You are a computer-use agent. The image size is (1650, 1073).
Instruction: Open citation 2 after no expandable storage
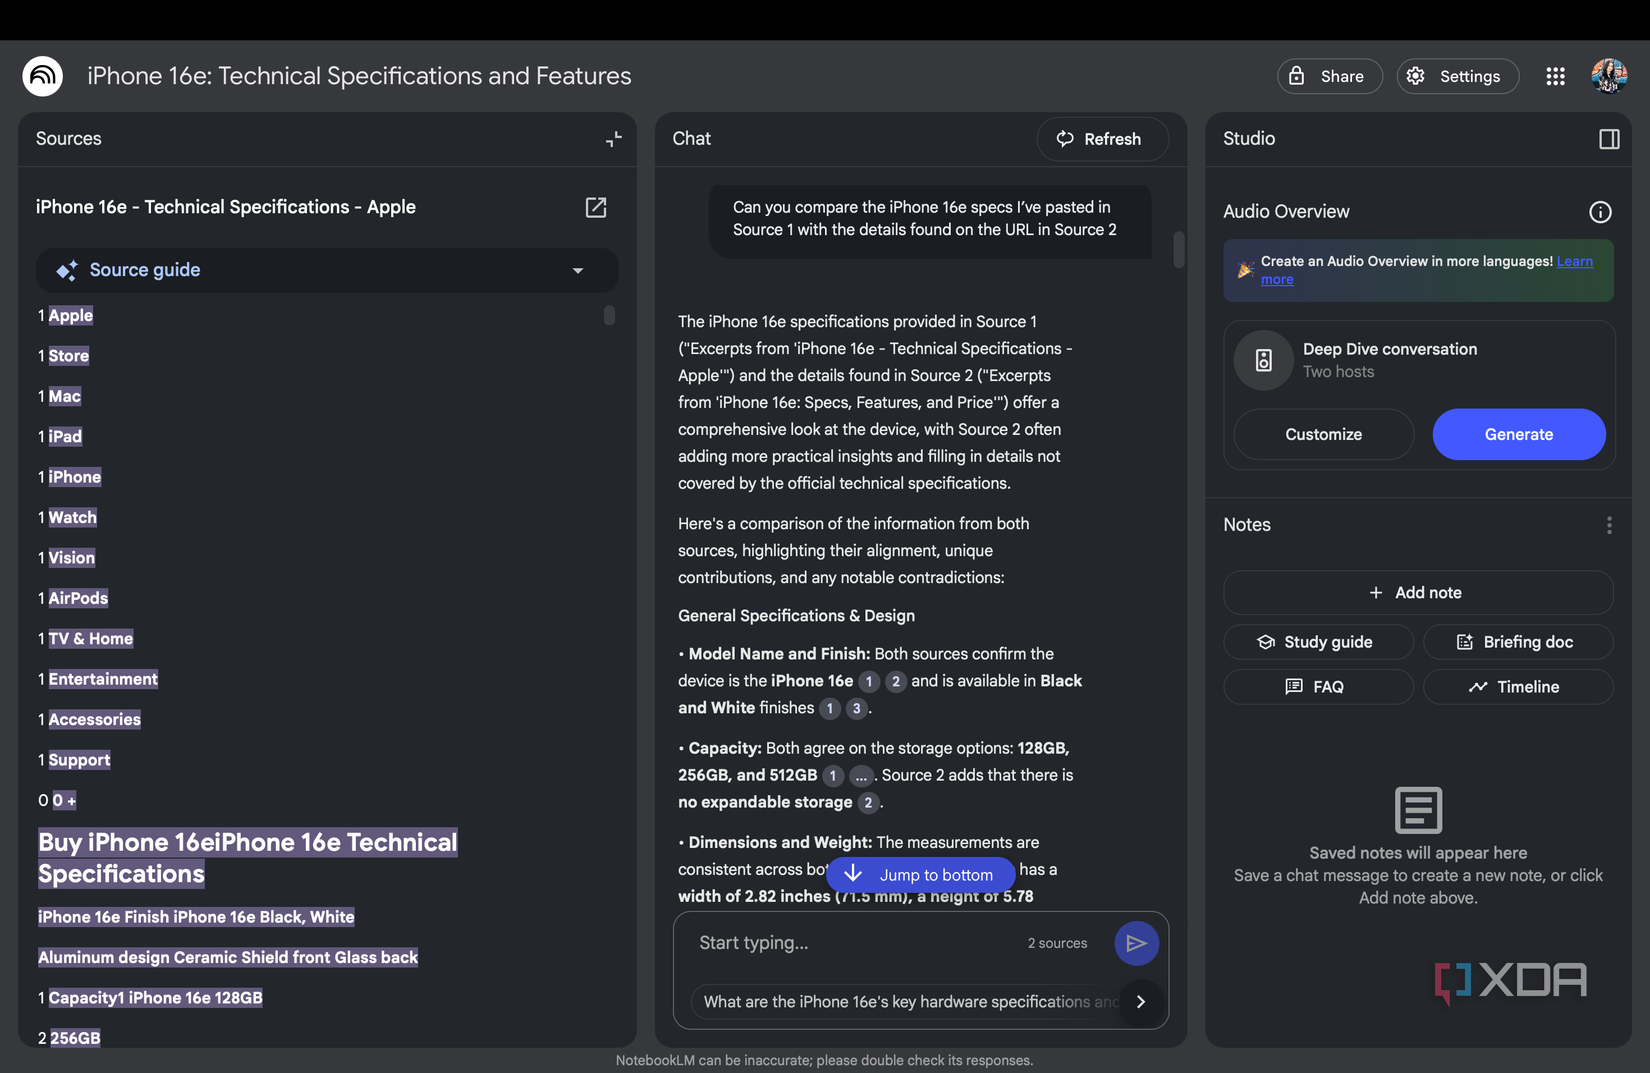click(x=868, y=802)
